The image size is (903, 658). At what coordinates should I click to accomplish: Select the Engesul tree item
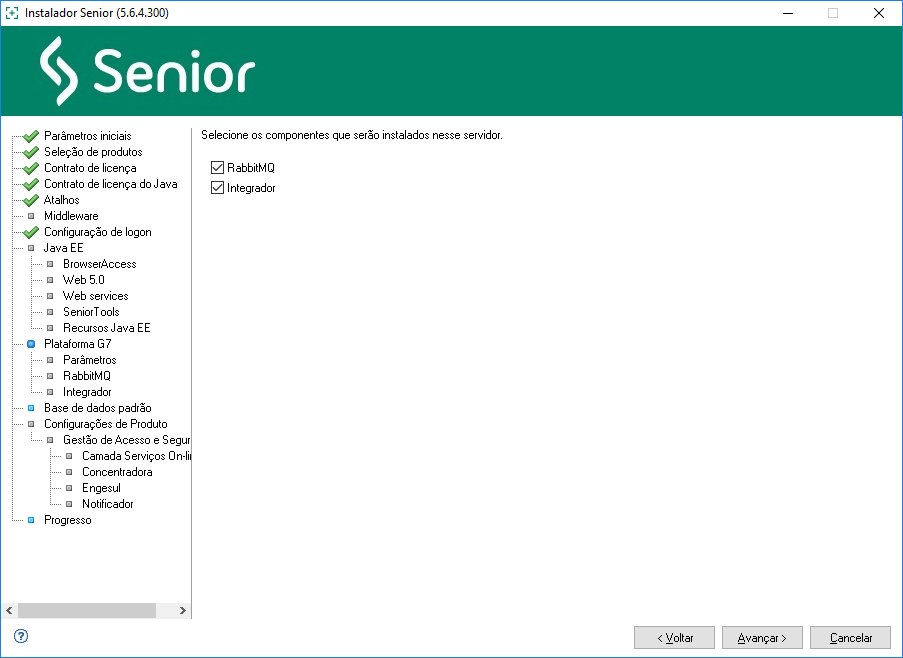101,488
